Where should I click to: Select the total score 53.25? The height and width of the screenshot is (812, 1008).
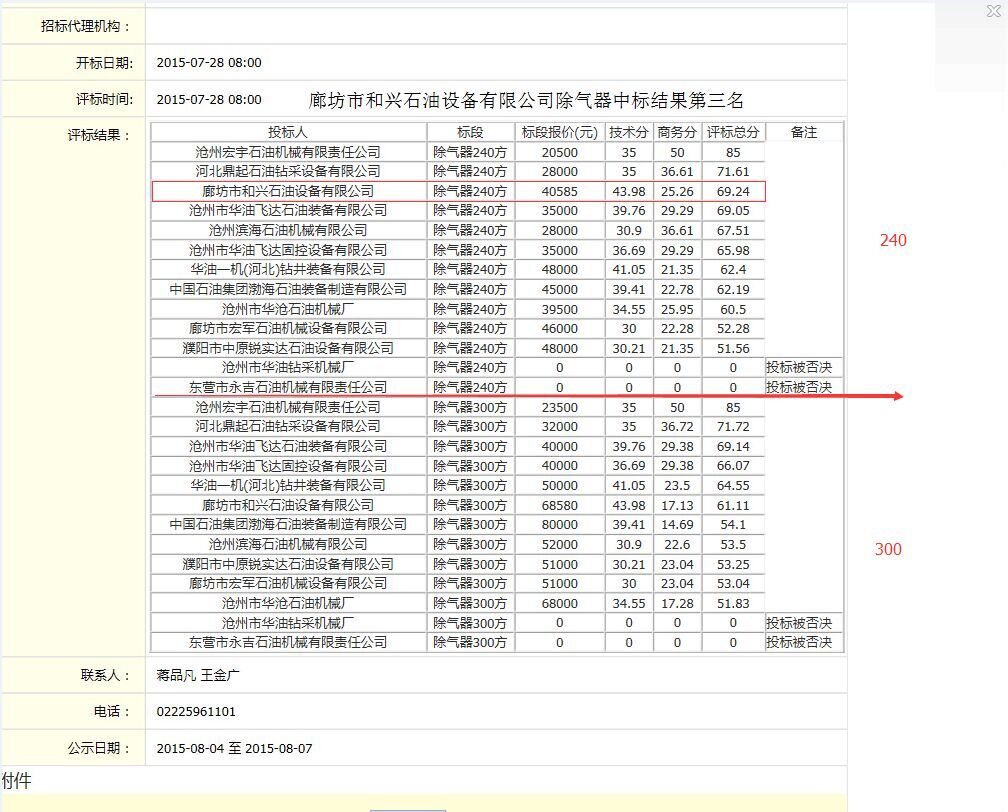pos(733,564)
